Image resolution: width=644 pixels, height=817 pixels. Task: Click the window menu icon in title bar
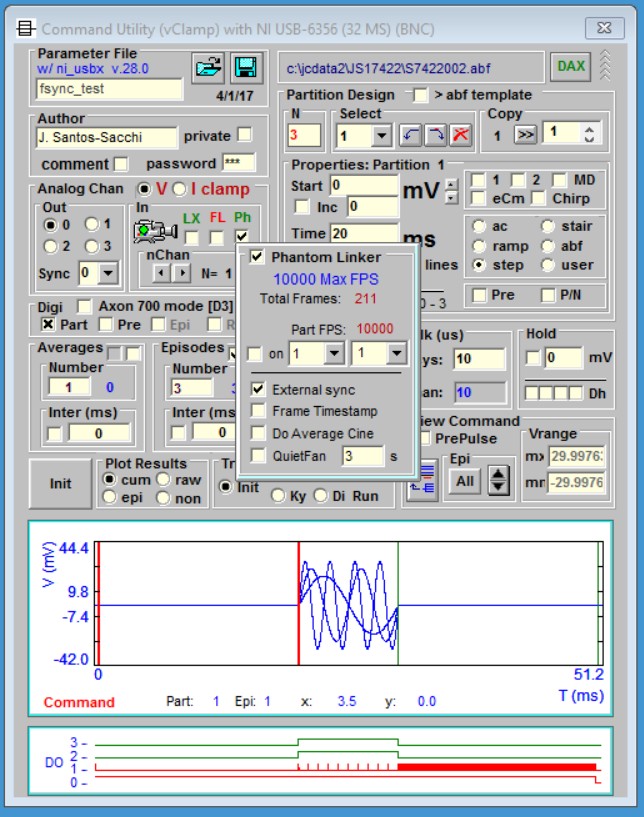[26, 28]
